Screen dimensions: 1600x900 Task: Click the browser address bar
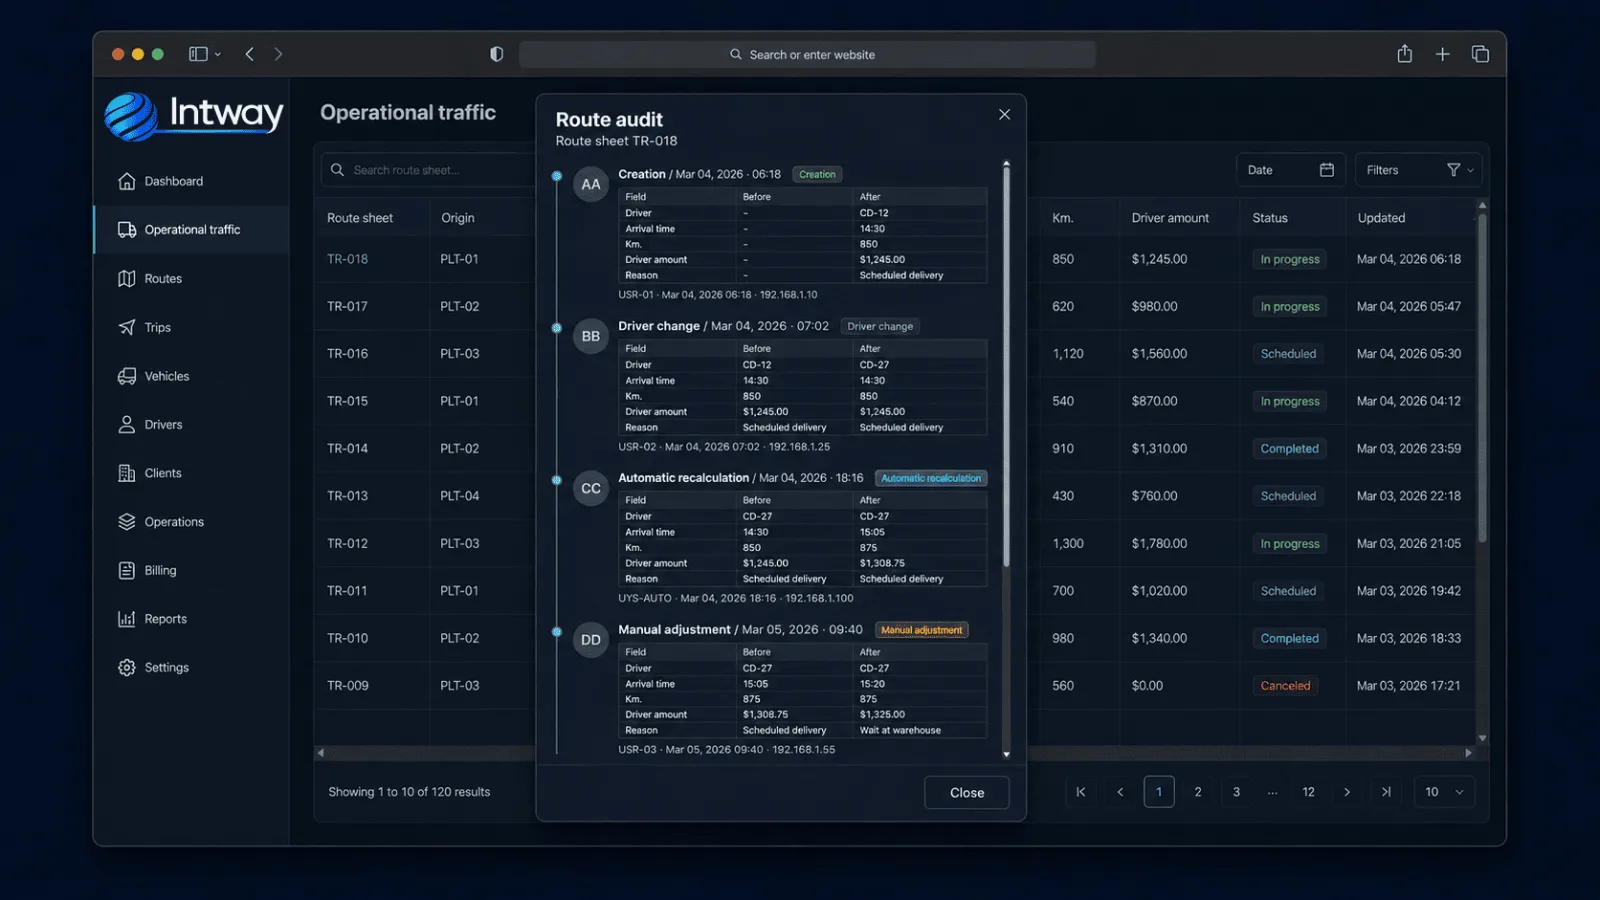tap(807, 55)
